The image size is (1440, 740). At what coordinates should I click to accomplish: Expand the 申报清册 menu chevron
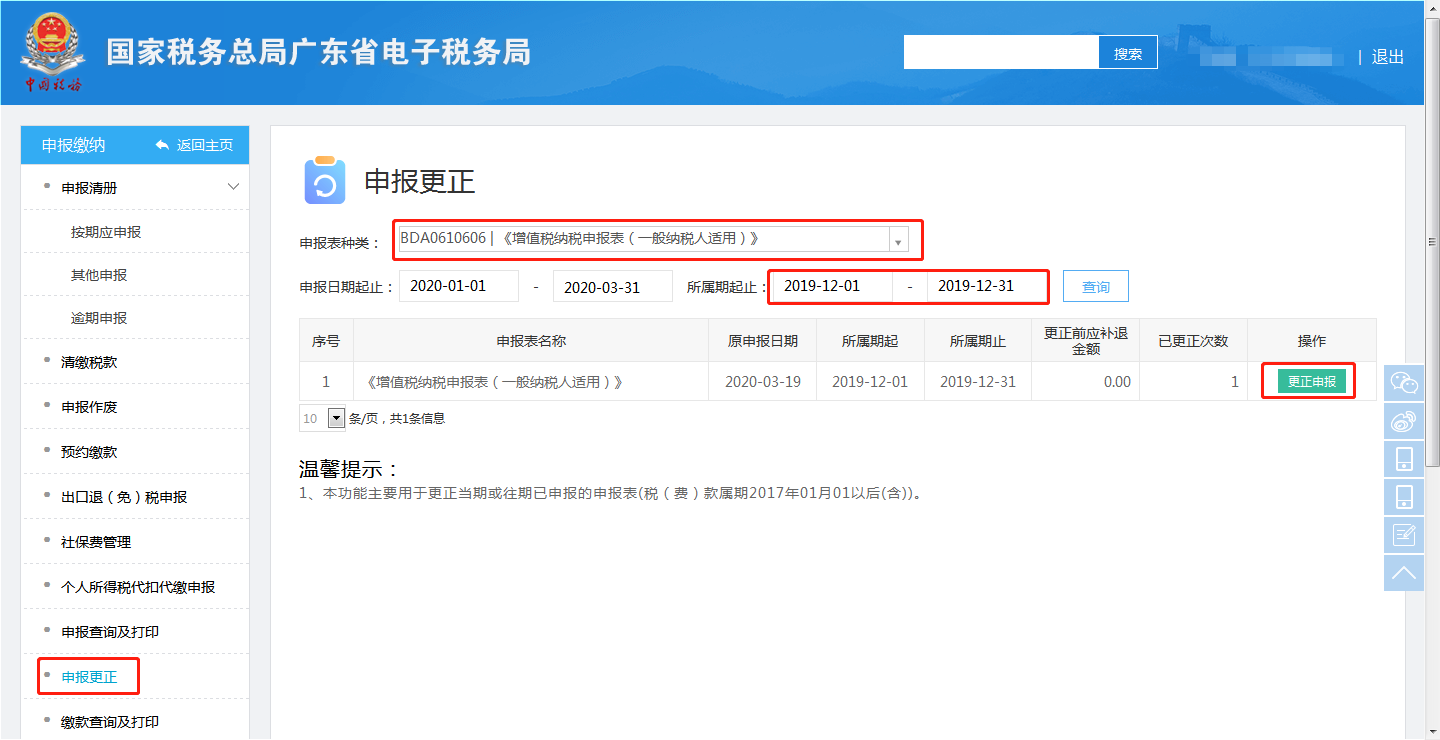[234, 187]
